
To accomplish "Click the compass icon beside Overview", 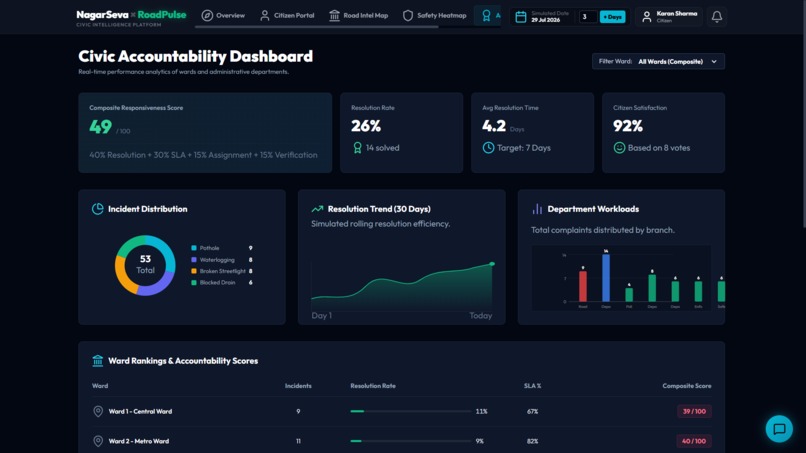I will [207, 15].
